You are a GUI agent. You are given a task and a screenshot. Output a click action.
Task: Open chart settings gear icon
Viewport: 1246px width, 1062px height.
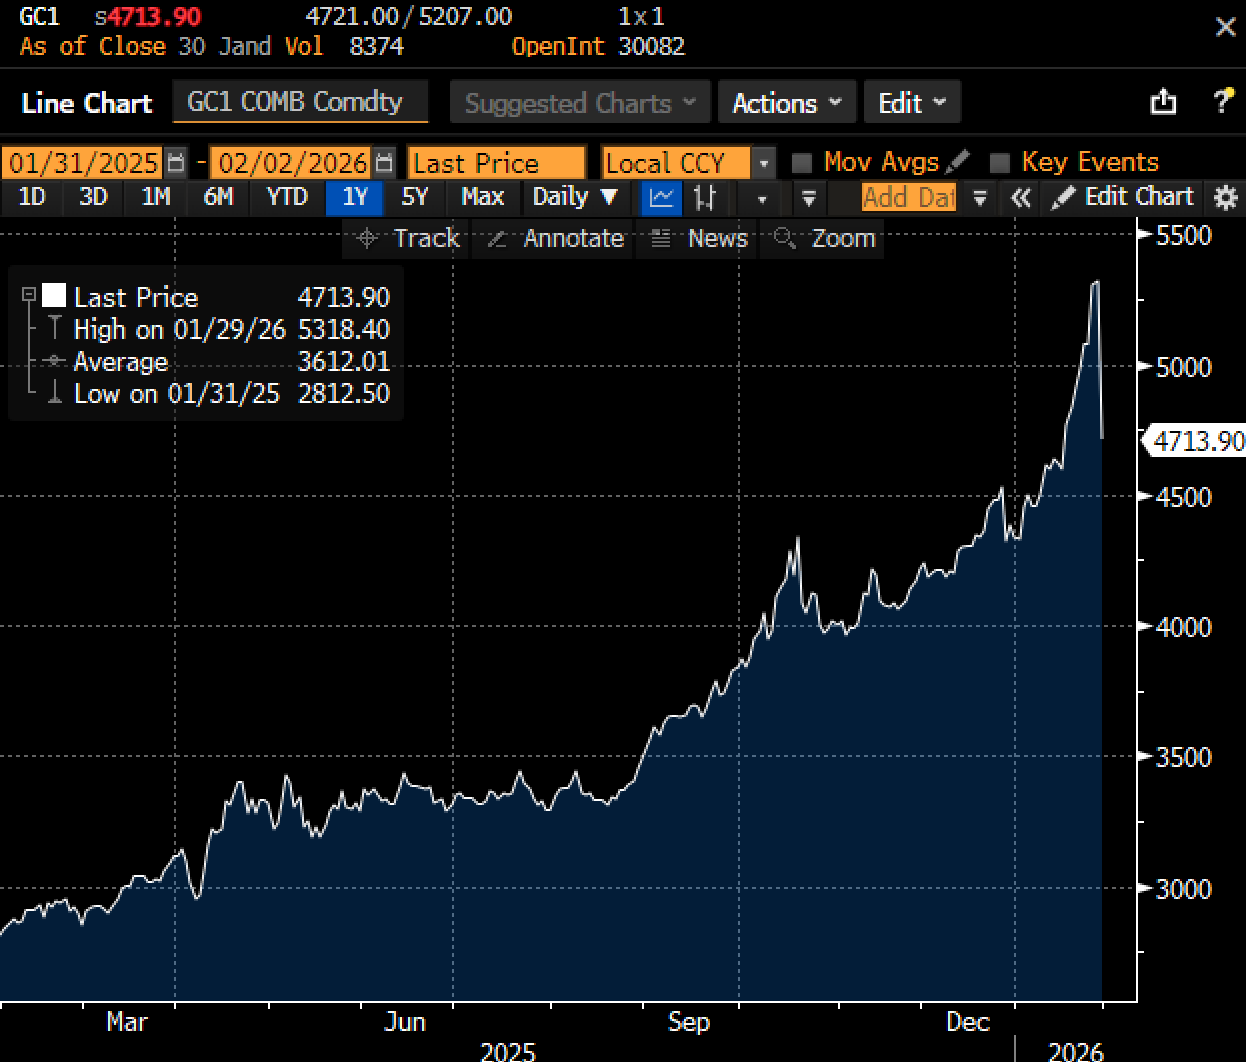click(x=1225, y=197)
